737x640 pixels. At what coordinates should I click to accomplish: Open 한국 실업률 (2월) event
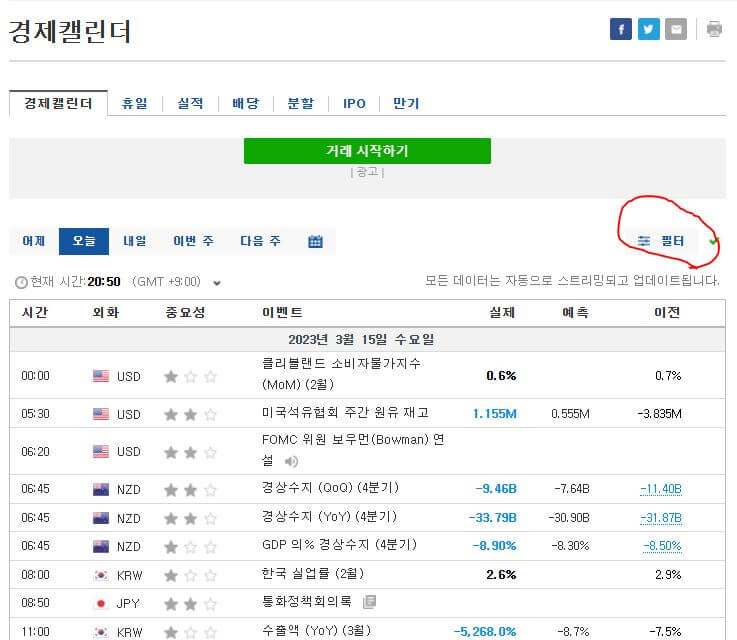coord(313,574)
